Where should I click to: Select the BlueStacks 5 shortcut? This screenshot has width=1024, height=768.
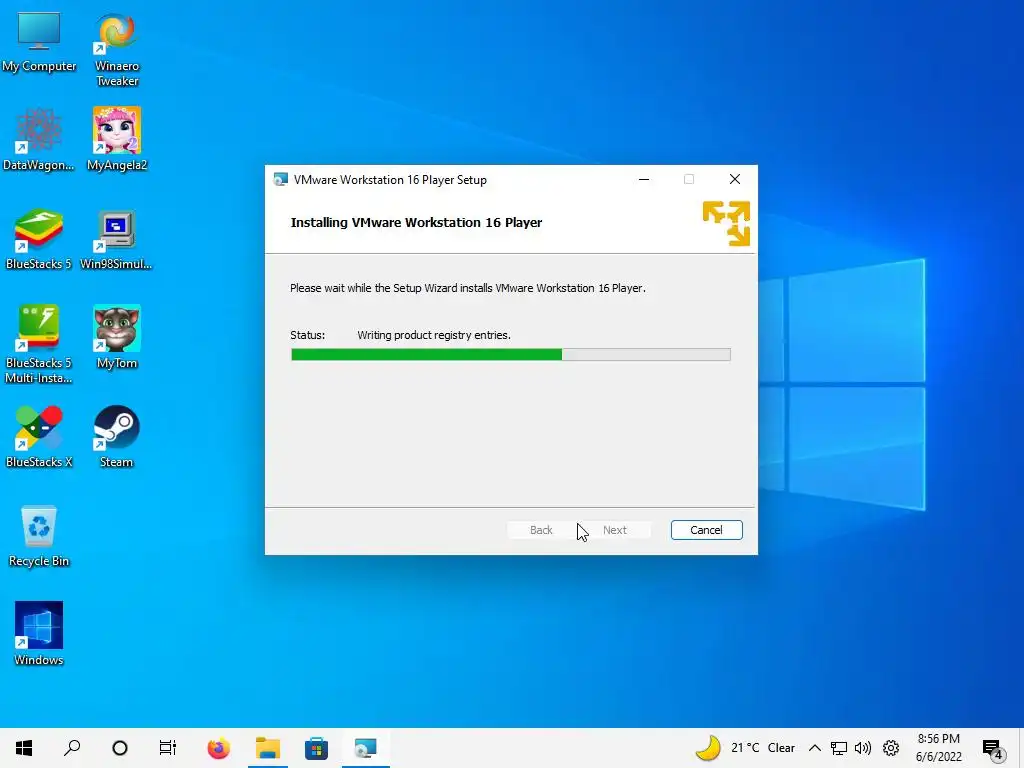(39, 239)
